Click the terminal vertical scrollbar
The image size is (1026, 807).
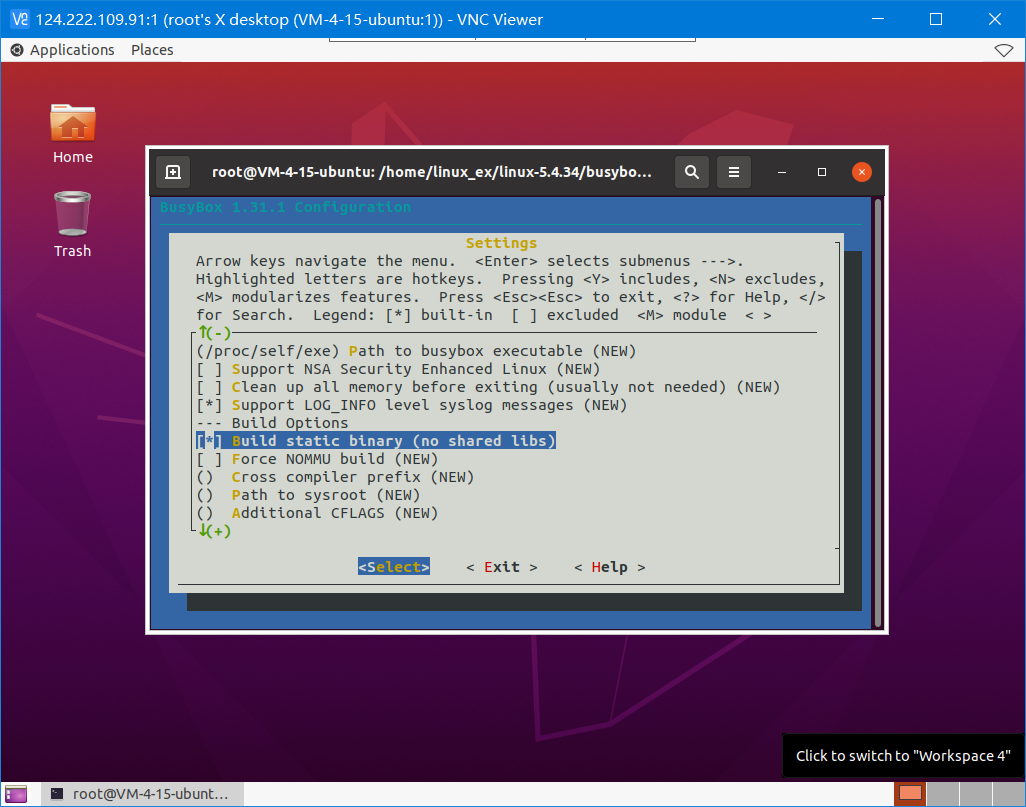point(878,412)
